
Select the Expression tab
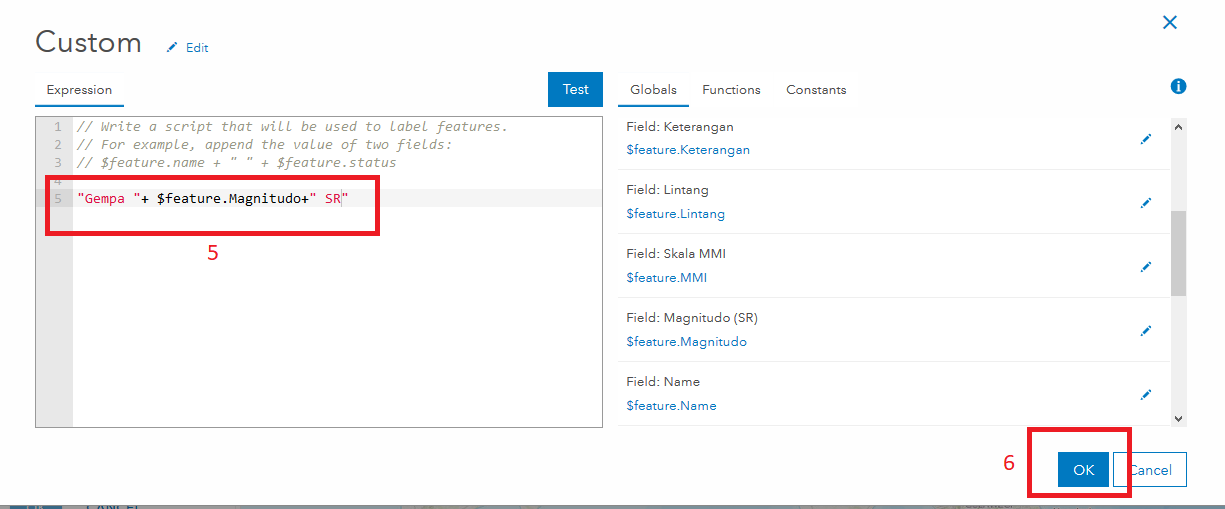click(x=79, y=89)
